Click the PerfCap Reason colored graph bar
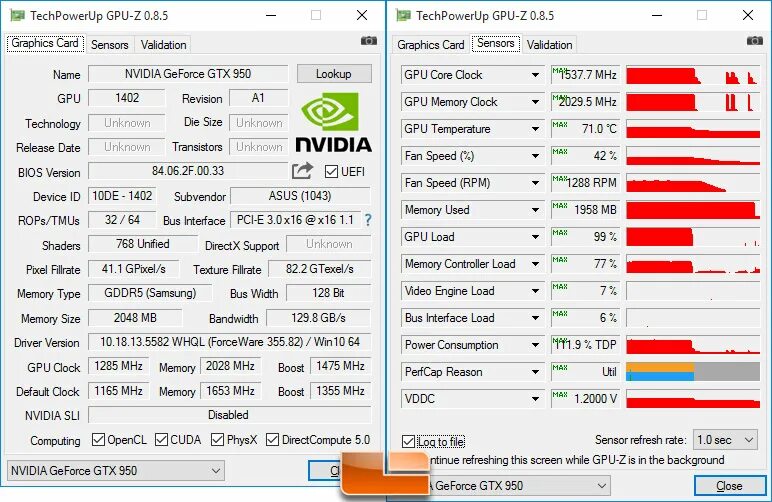 (x=693, y=372)
